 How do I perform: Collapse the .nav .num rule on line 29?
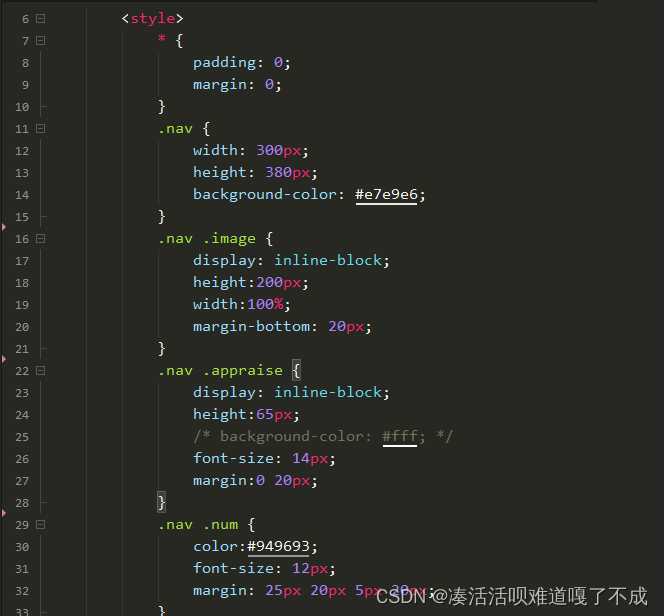pos(41,525)
